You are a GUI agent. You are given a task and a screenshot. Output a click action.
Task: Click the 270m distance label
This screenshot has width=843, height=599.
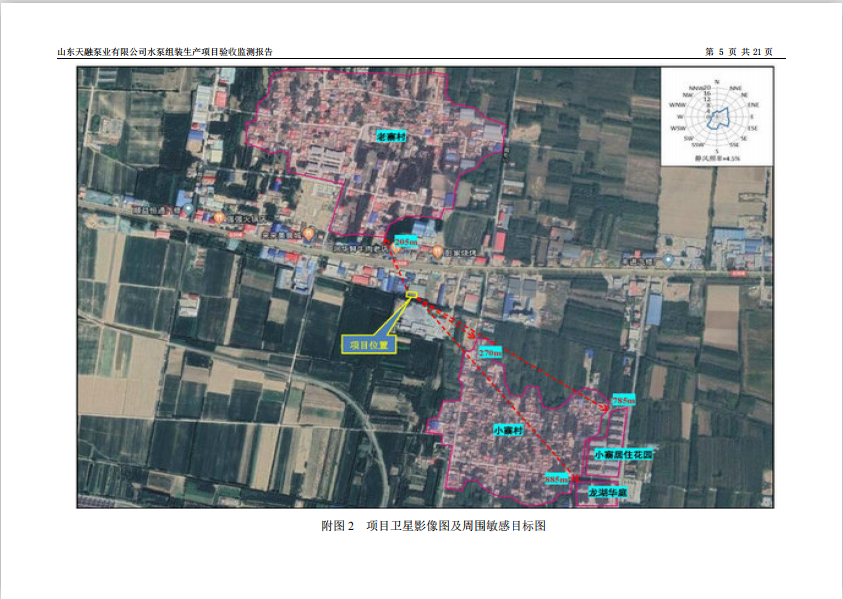point(490,353)
